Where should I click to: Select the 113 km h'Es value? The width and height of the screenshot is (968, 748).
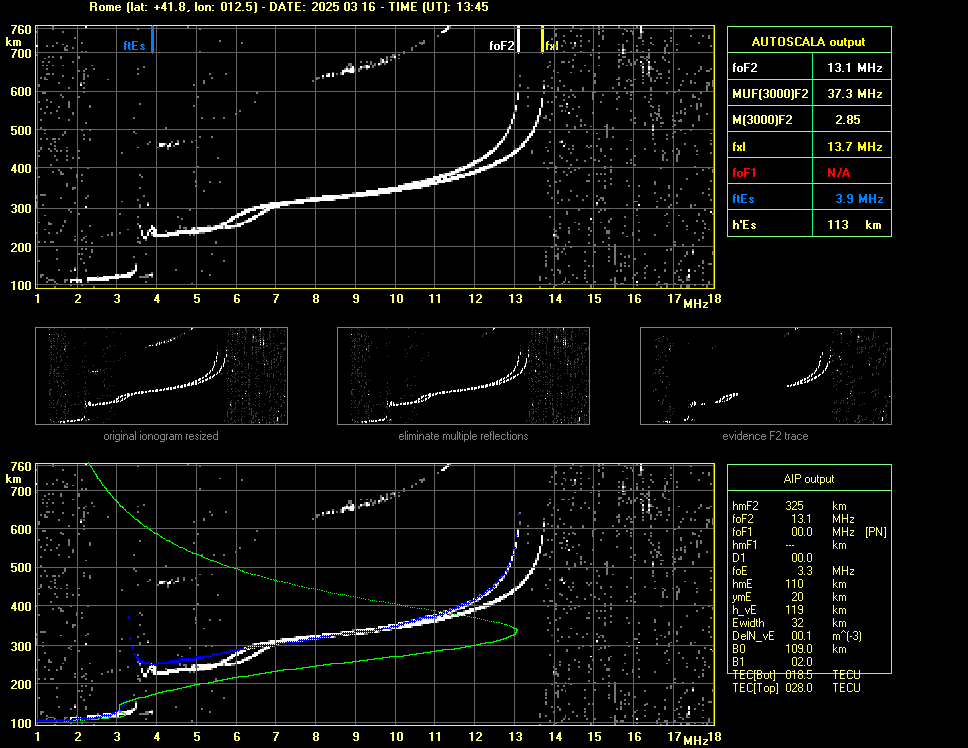pos(854,225)
